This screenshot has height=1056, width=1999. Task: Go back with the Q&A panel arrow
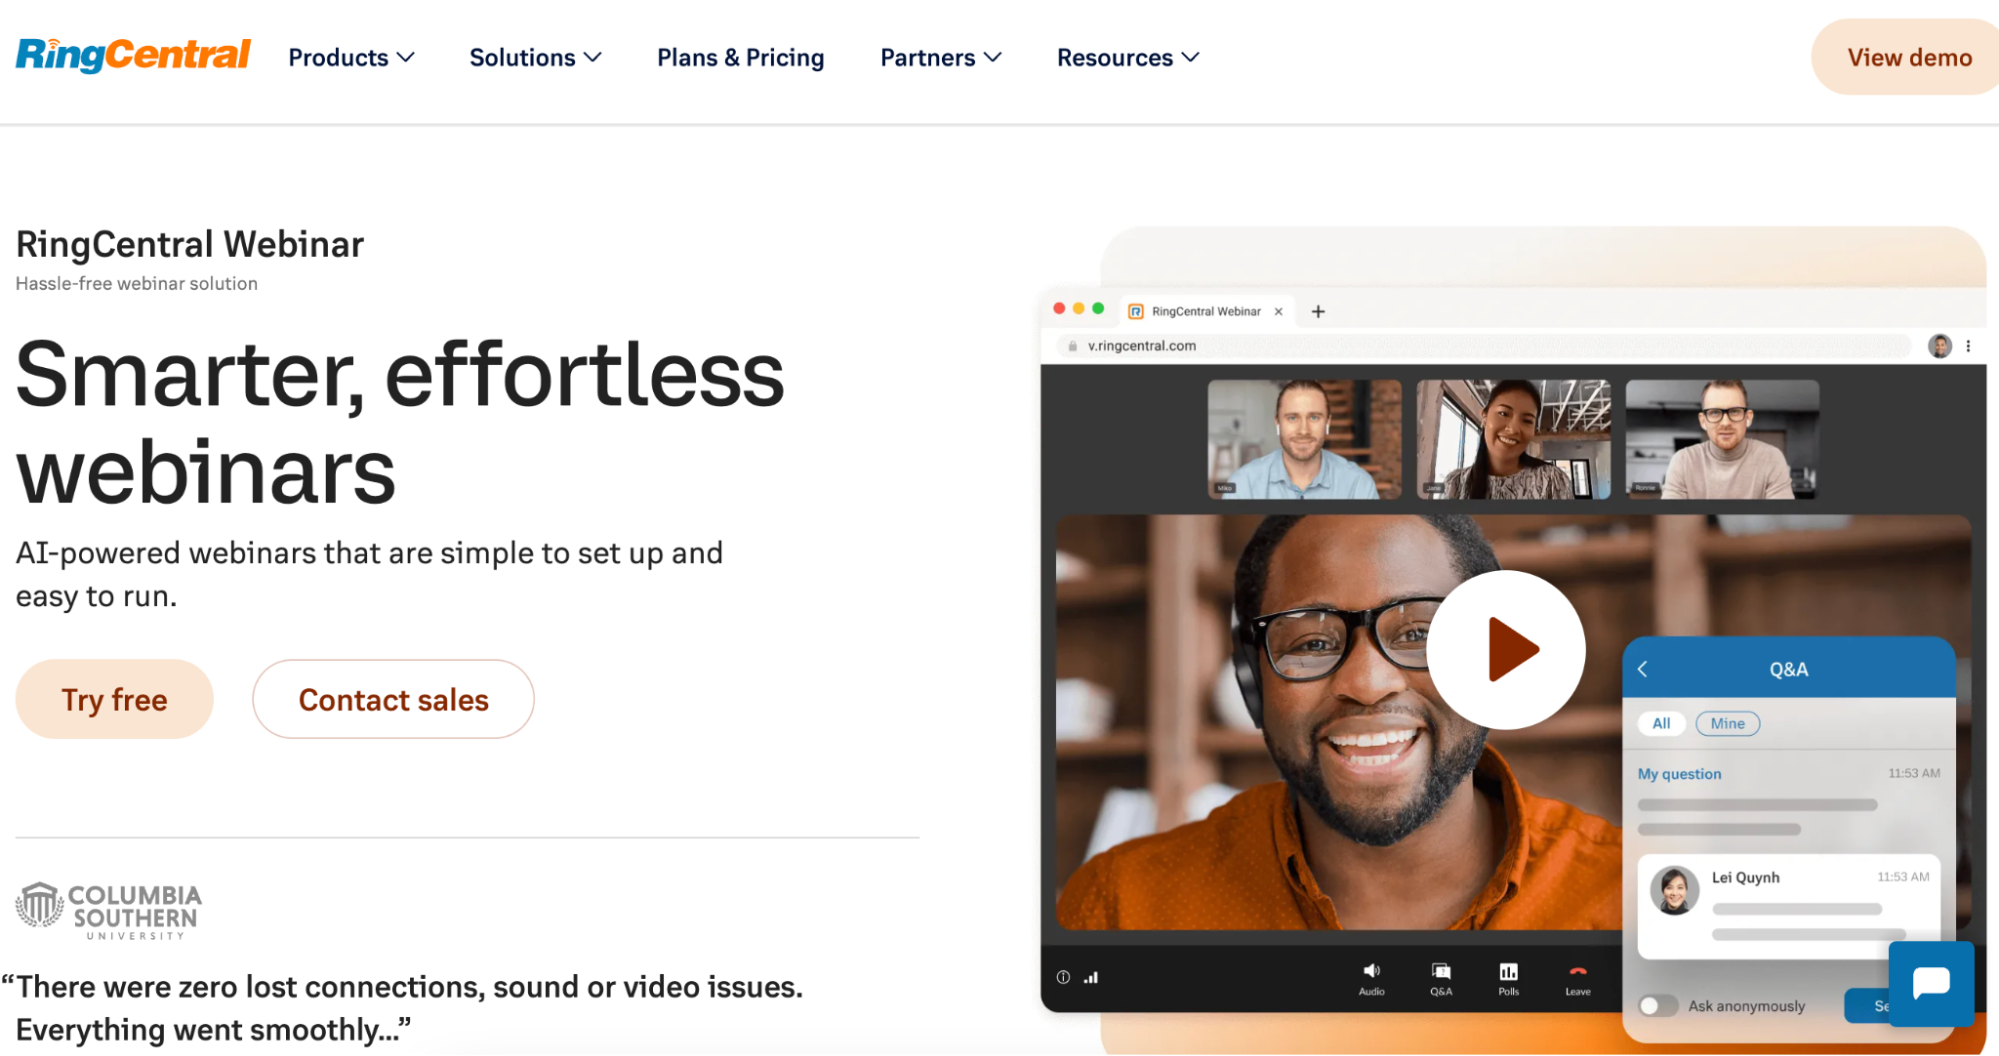[1642, 669]
